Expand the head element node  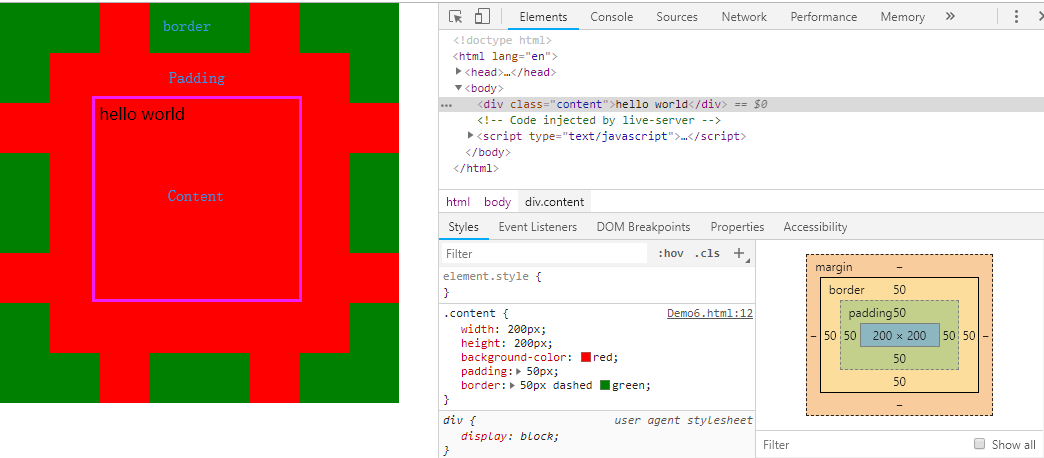point(459,72)
